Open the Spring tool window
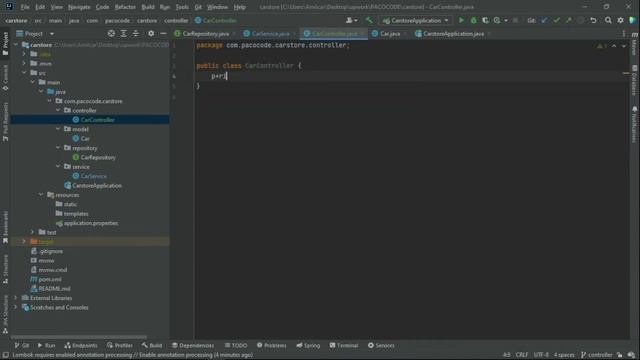The image size is (640, 360). coord(308,345)
